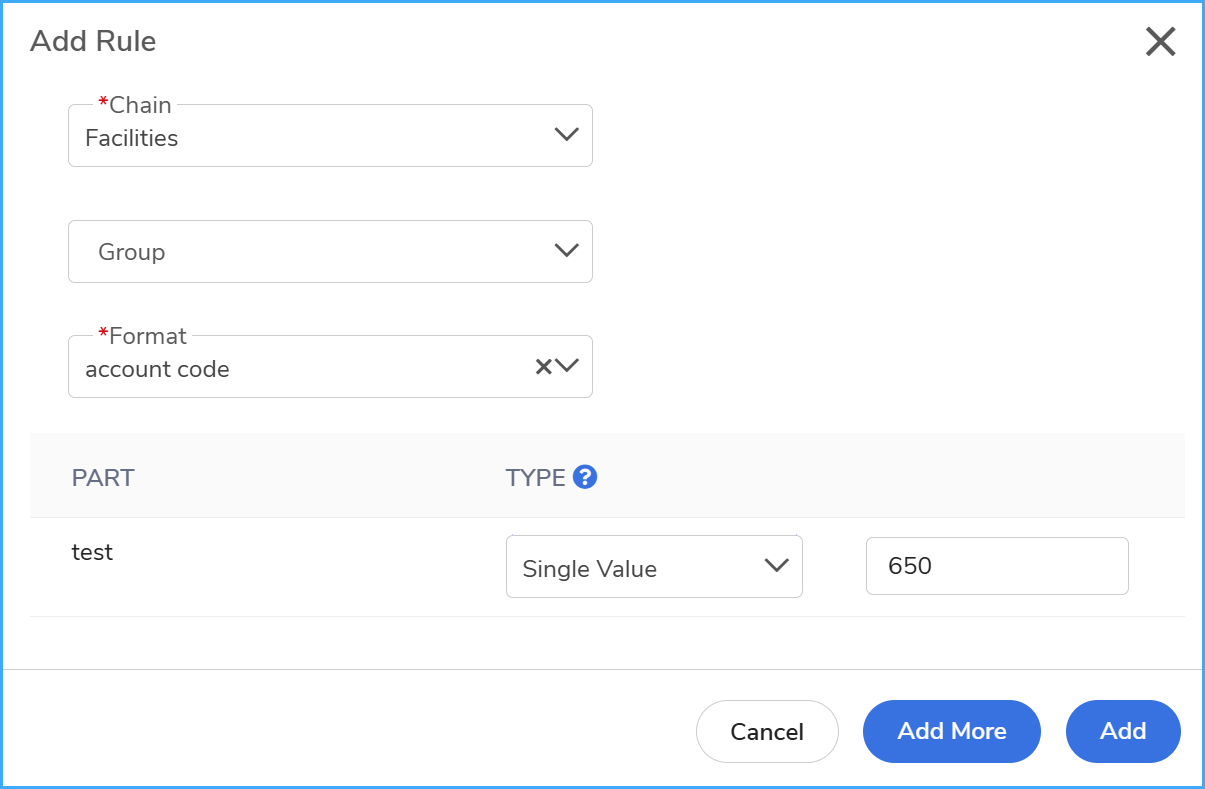
Task: Open the Chain field showing Facilities
Action: pyautogui.click(x=300, y=138)
